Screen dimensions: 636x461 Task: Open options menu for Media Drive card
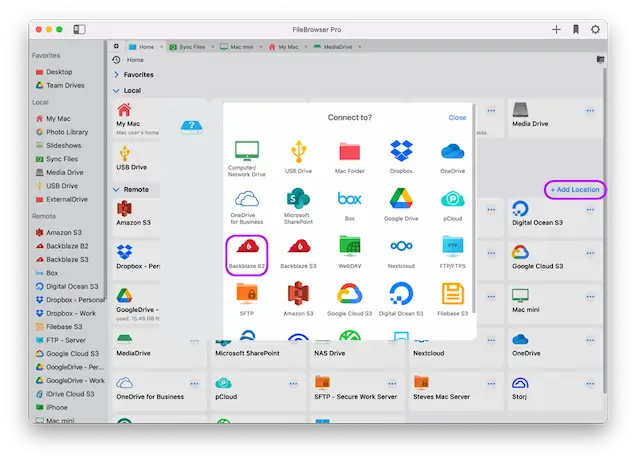coord(590,110)
